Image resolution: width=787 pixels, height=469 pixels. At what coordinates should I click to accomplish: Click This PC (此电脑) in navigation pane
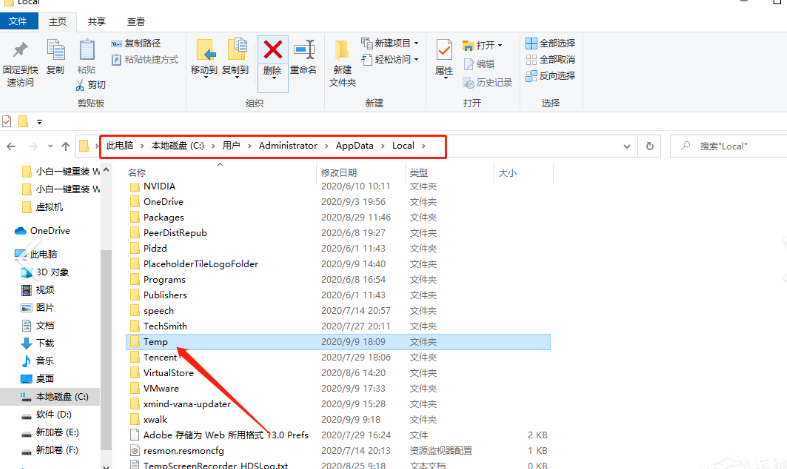point(43,254)
